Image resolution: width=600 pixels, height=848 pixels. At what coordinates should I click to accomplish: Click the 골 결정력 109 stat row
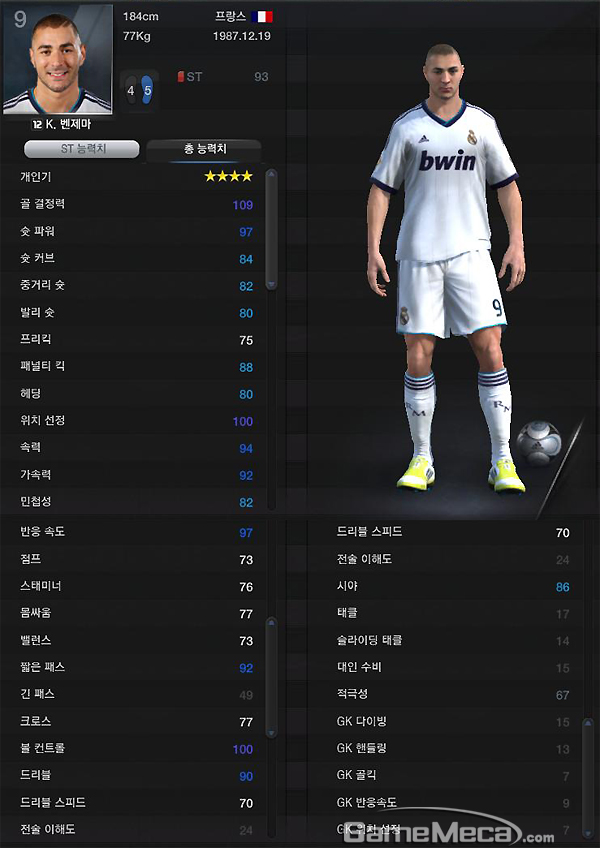pos(135,205)
